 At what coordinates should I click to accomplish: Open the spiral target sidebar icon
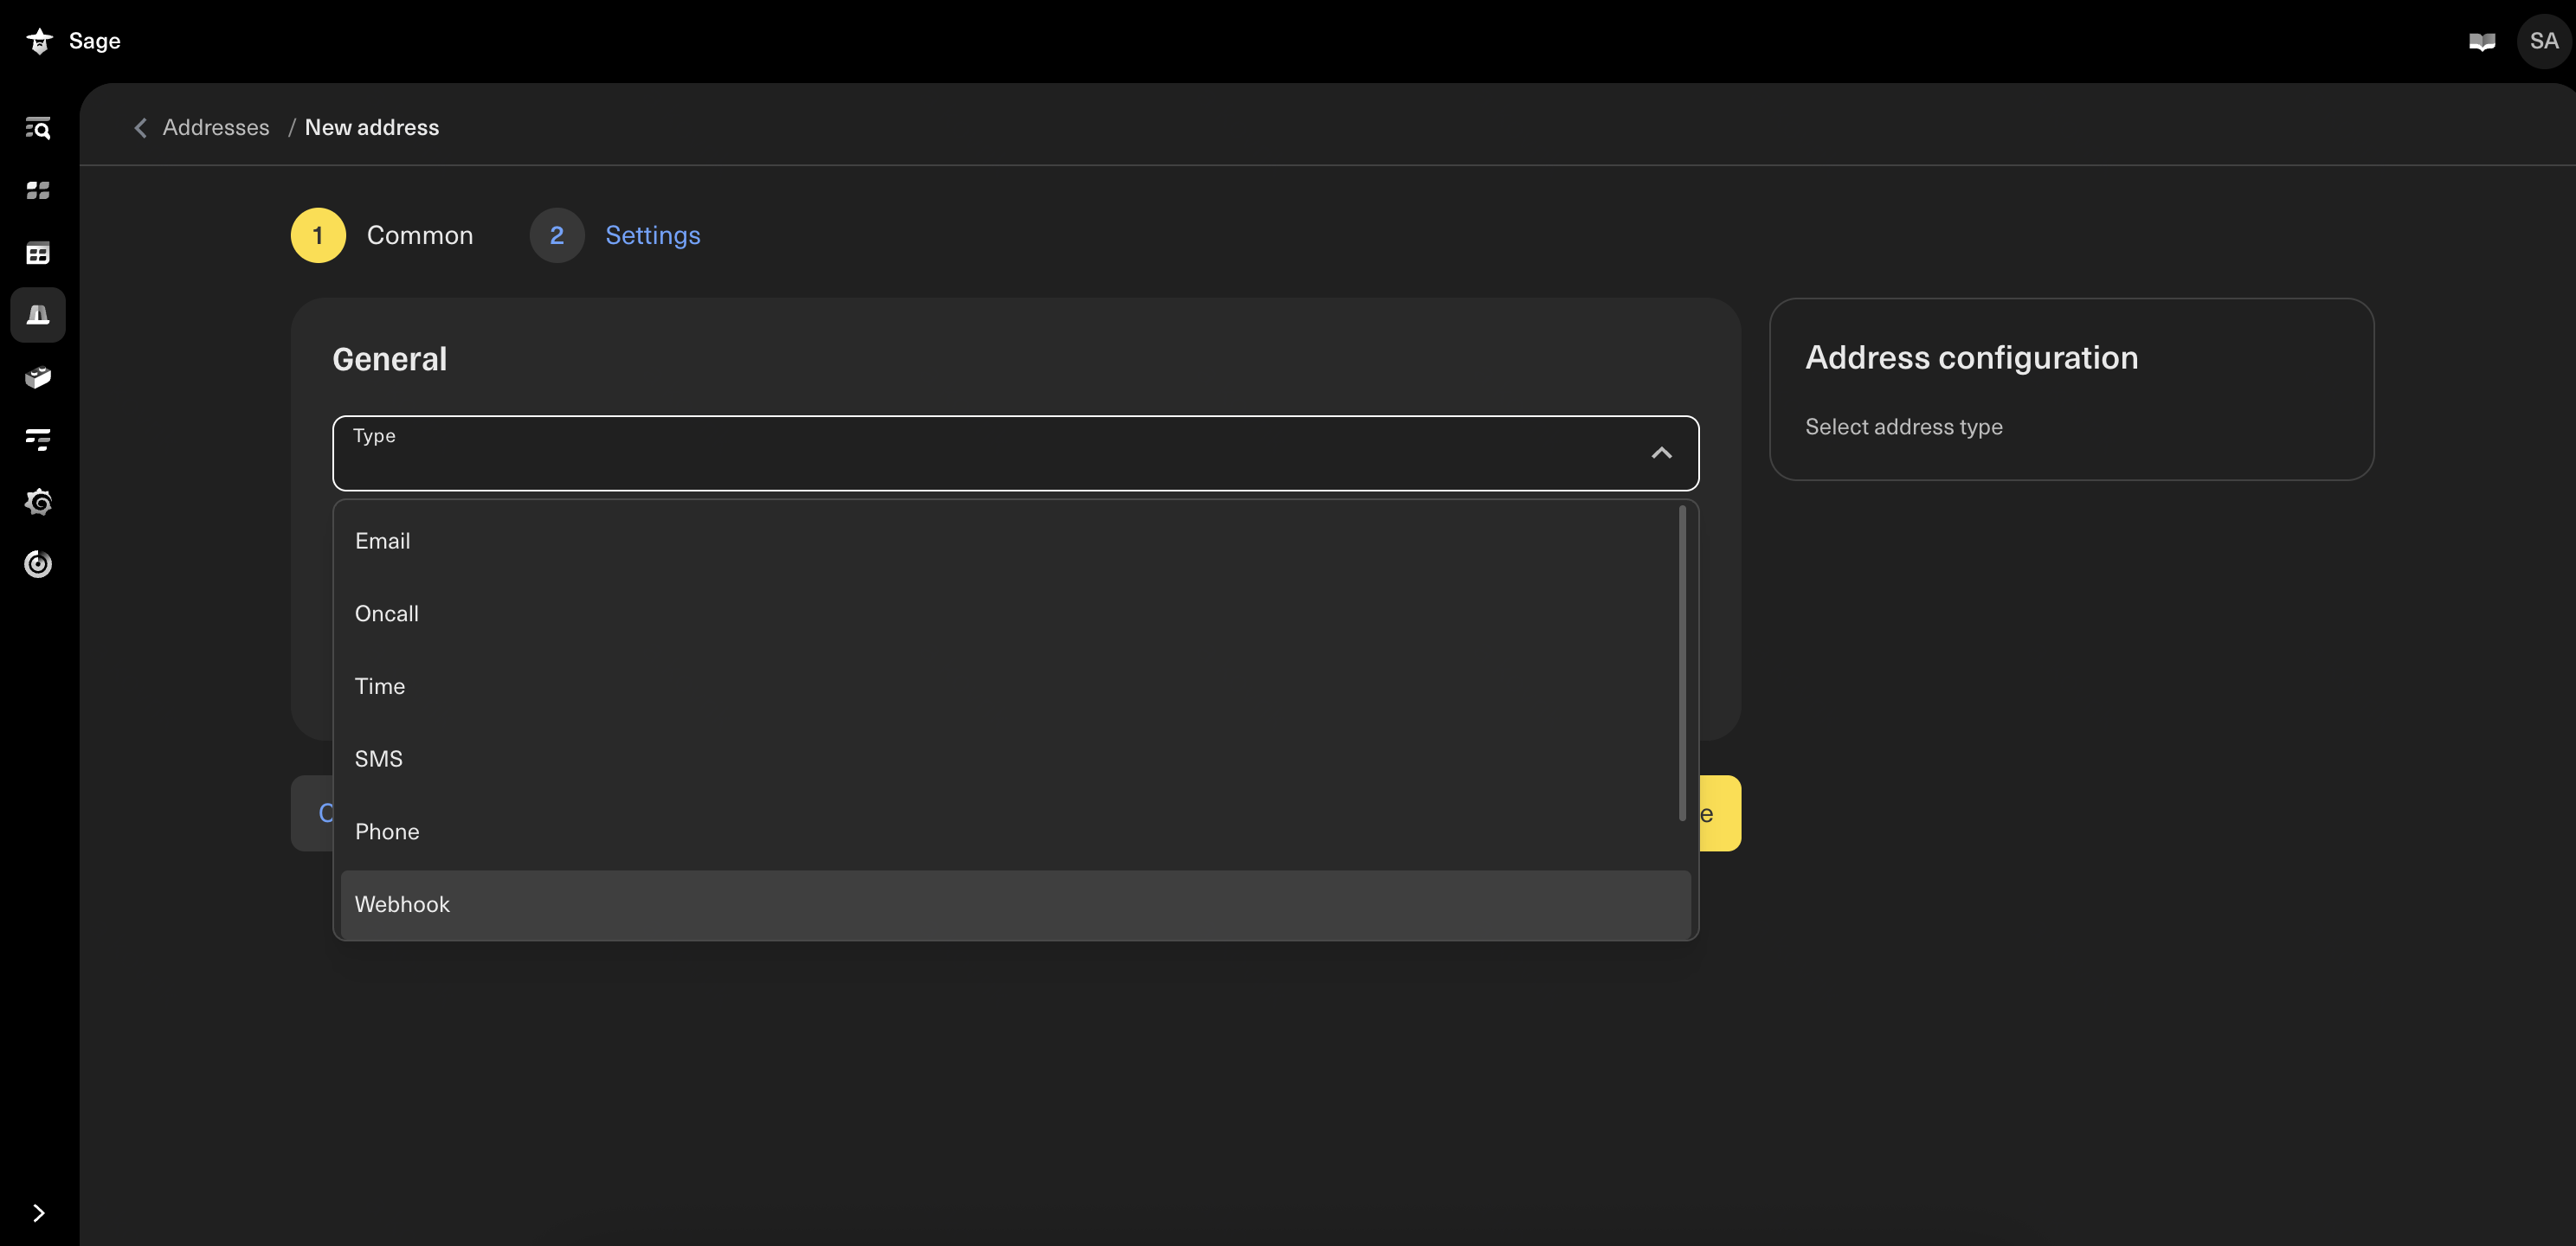click(x=38, y=564)
